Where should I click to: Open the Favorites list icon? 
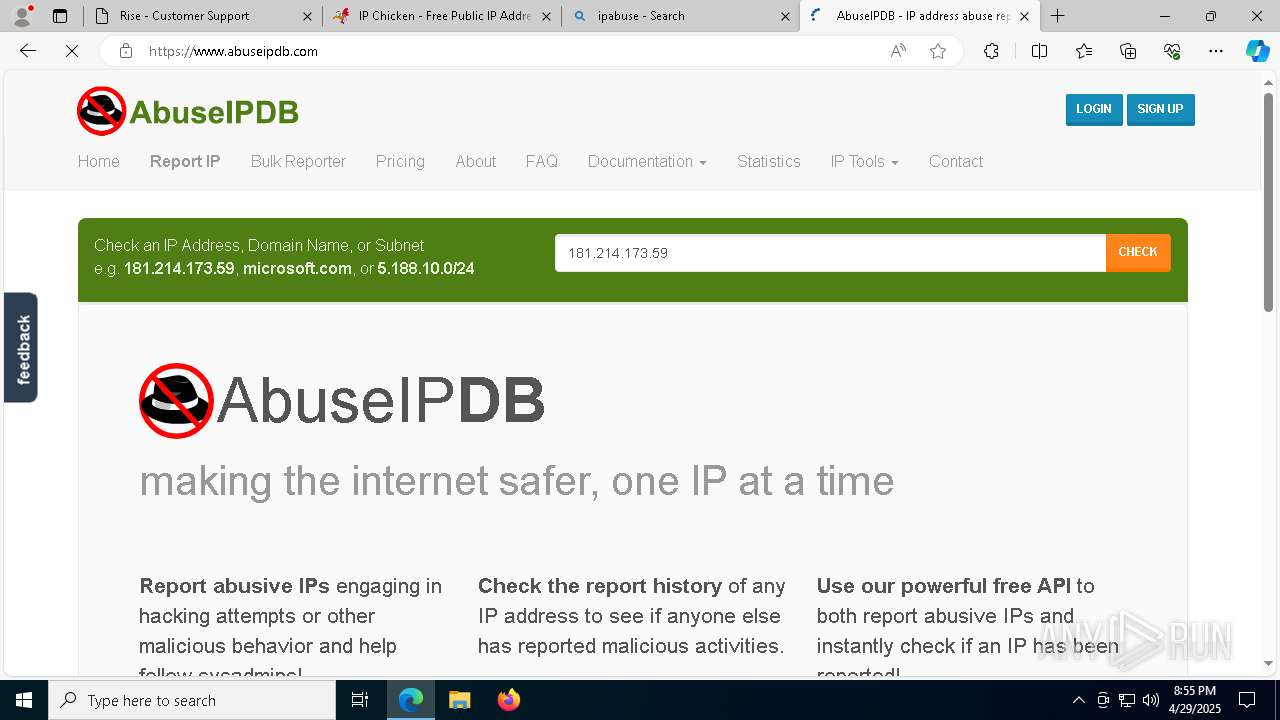coord(1084,51)
